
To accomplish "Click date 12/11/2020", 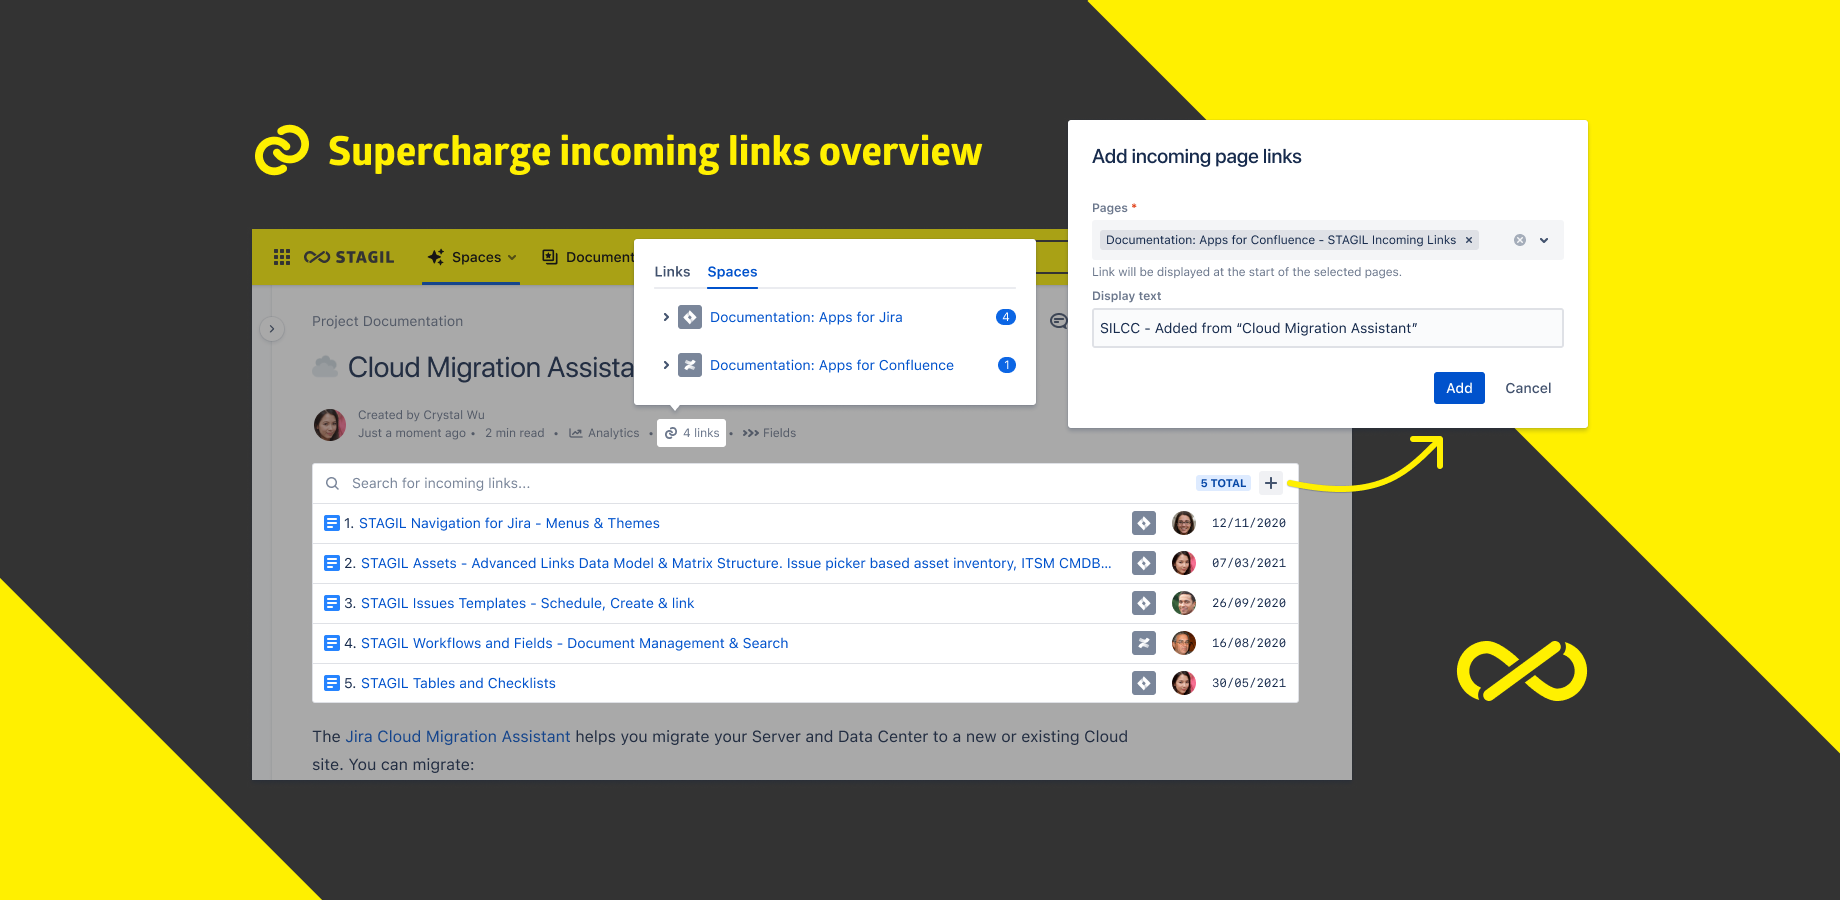I will 1249,523.
